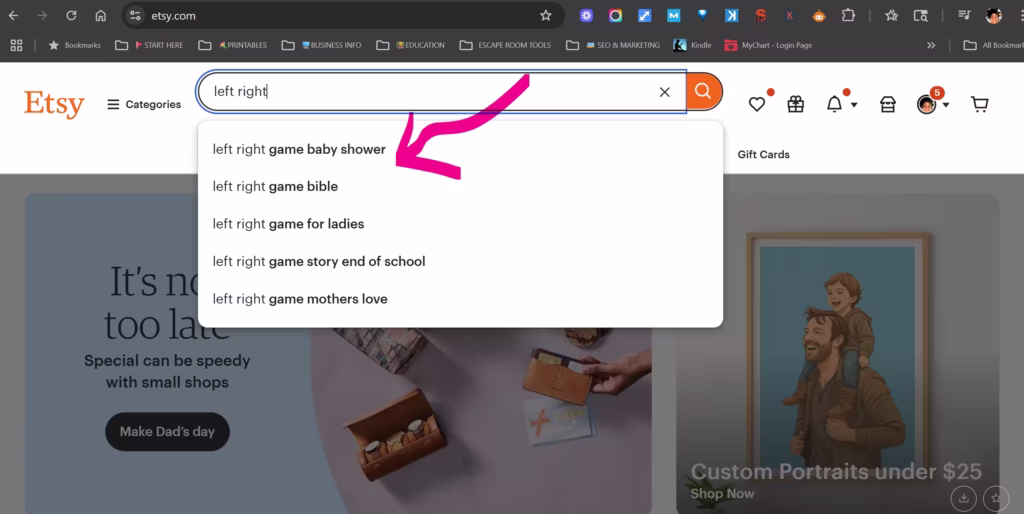Open the apps grid in bookmarks bar

click(x=16, y=45)
